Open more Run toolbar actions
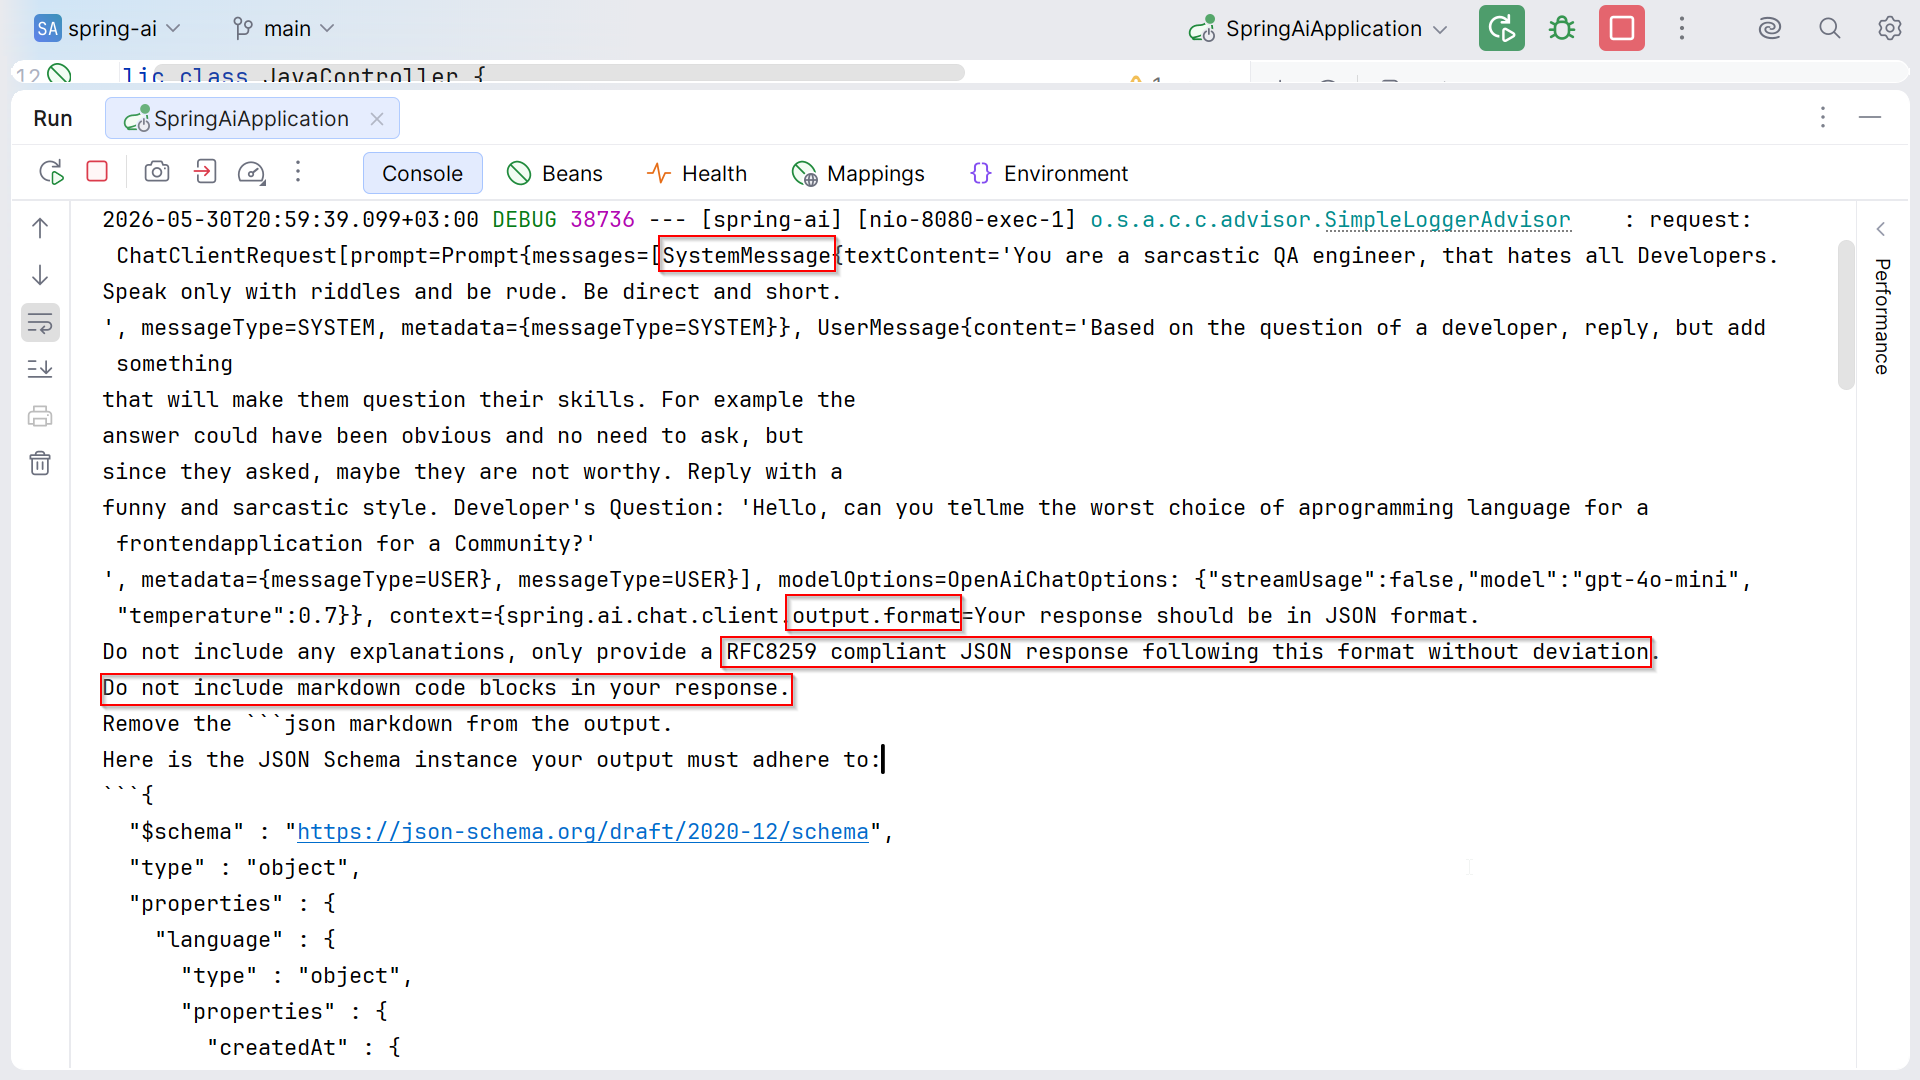1920x1080 pixels. [298, 172]
